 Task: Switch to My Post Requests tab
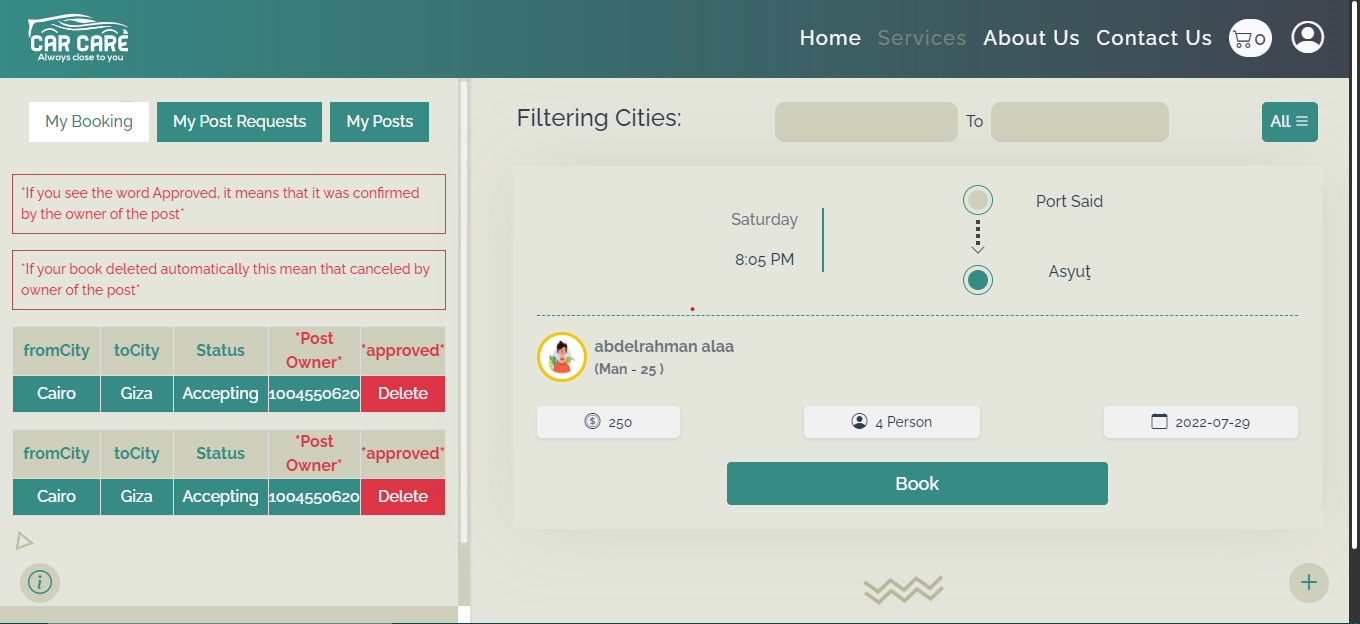tap(239, 122)
